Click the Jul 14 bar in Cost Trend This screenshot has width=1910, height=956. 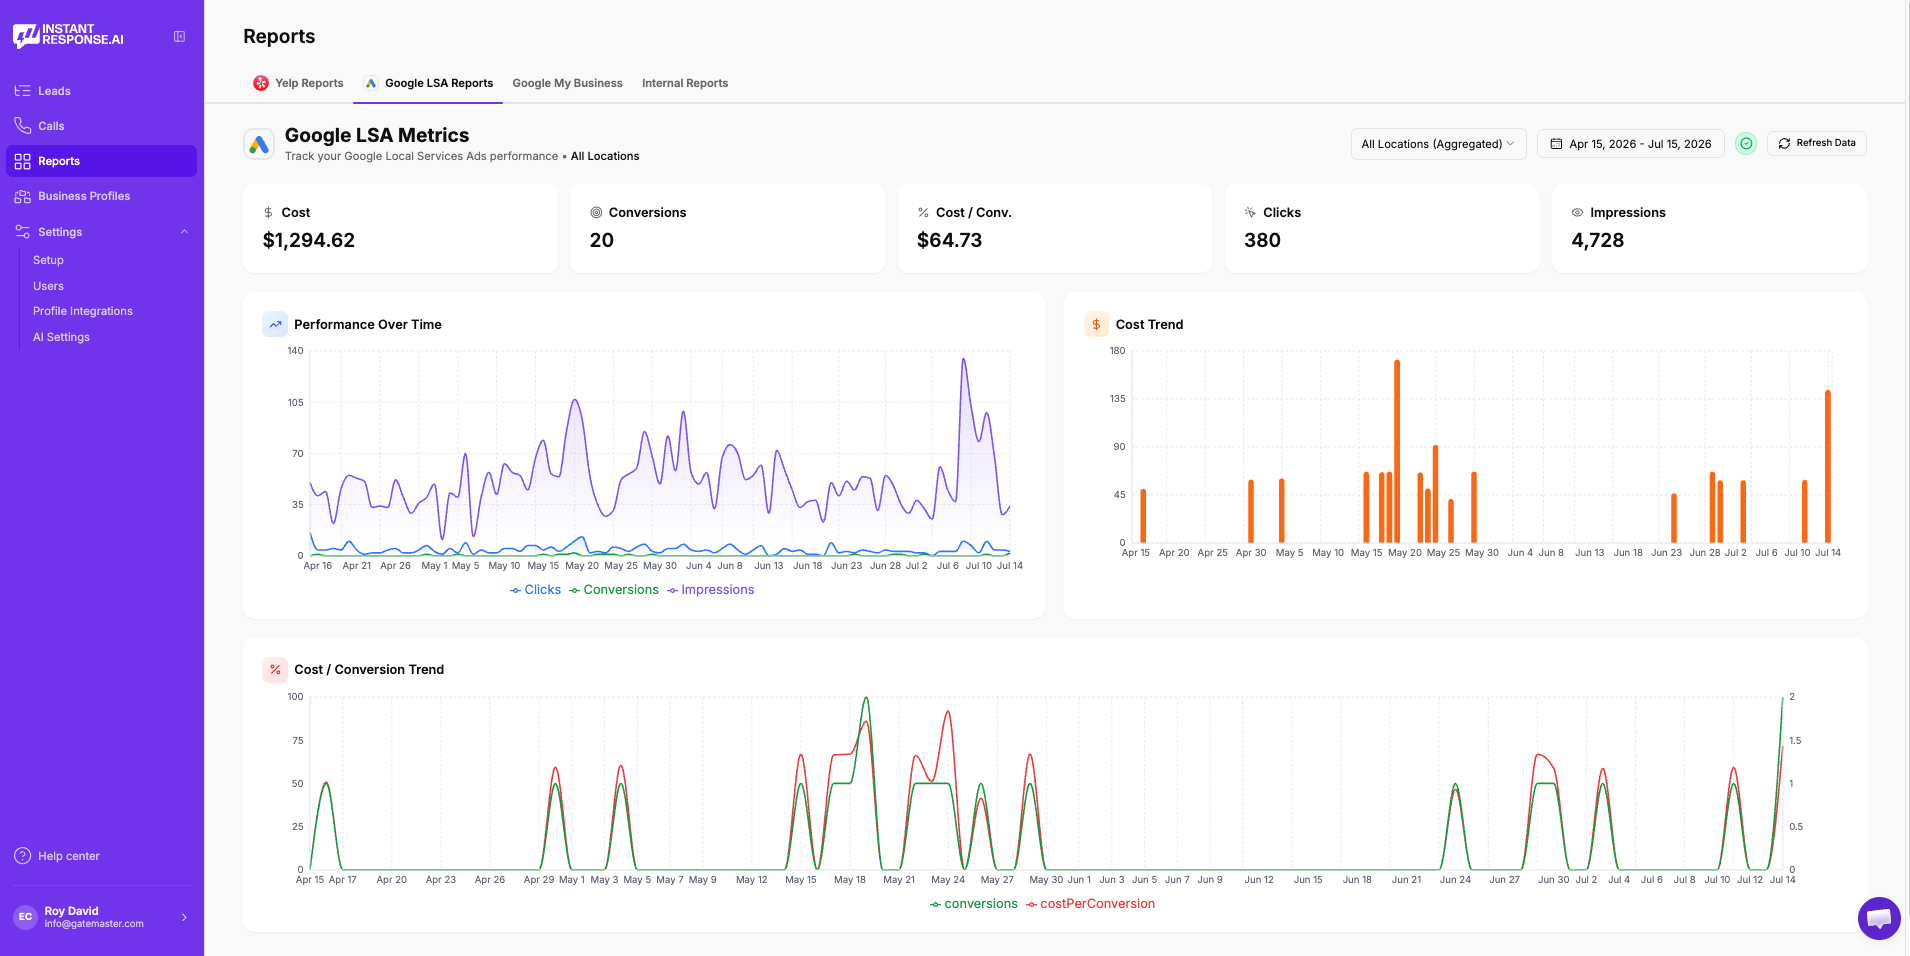pos(1828,466)
